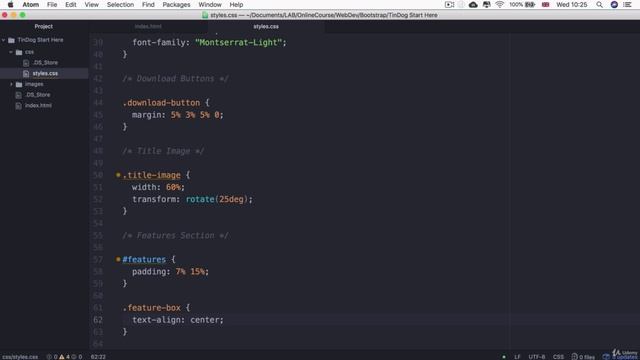Click the linter dot beside #features
Image resolution: width=640 pixels, height=360 pixels.
pos(118,259)
